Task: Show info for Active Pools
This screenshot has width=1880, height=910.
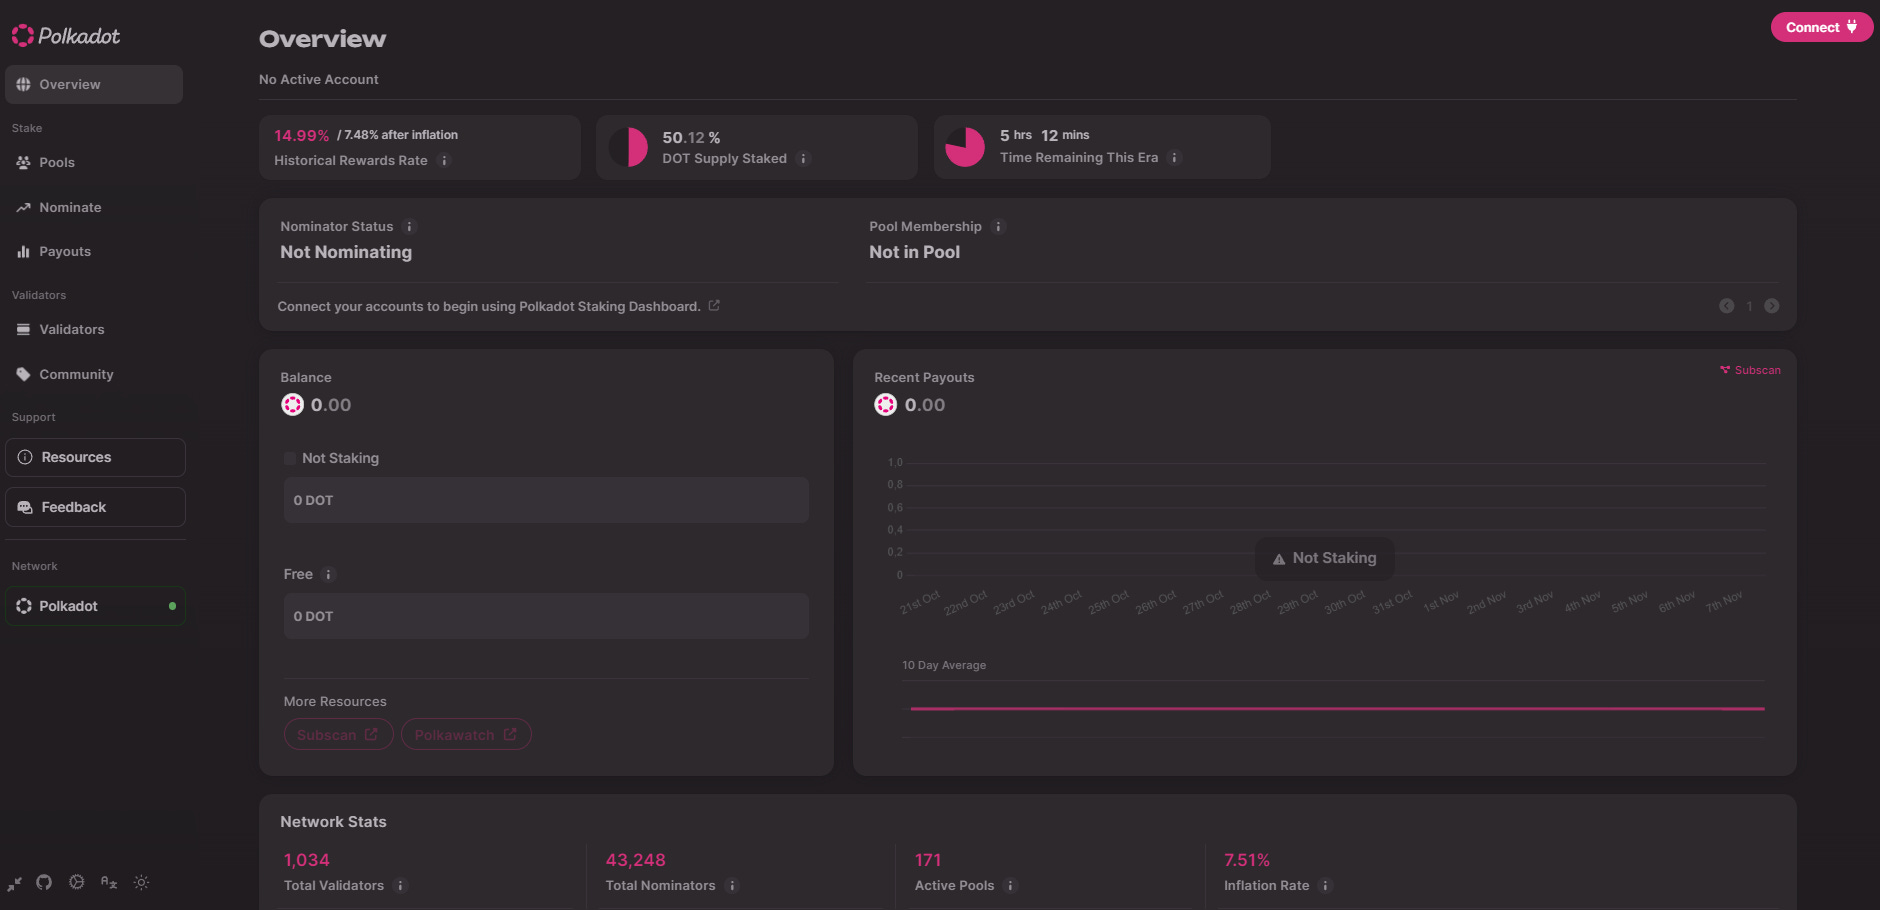Action: click(x=1011, y=886)
